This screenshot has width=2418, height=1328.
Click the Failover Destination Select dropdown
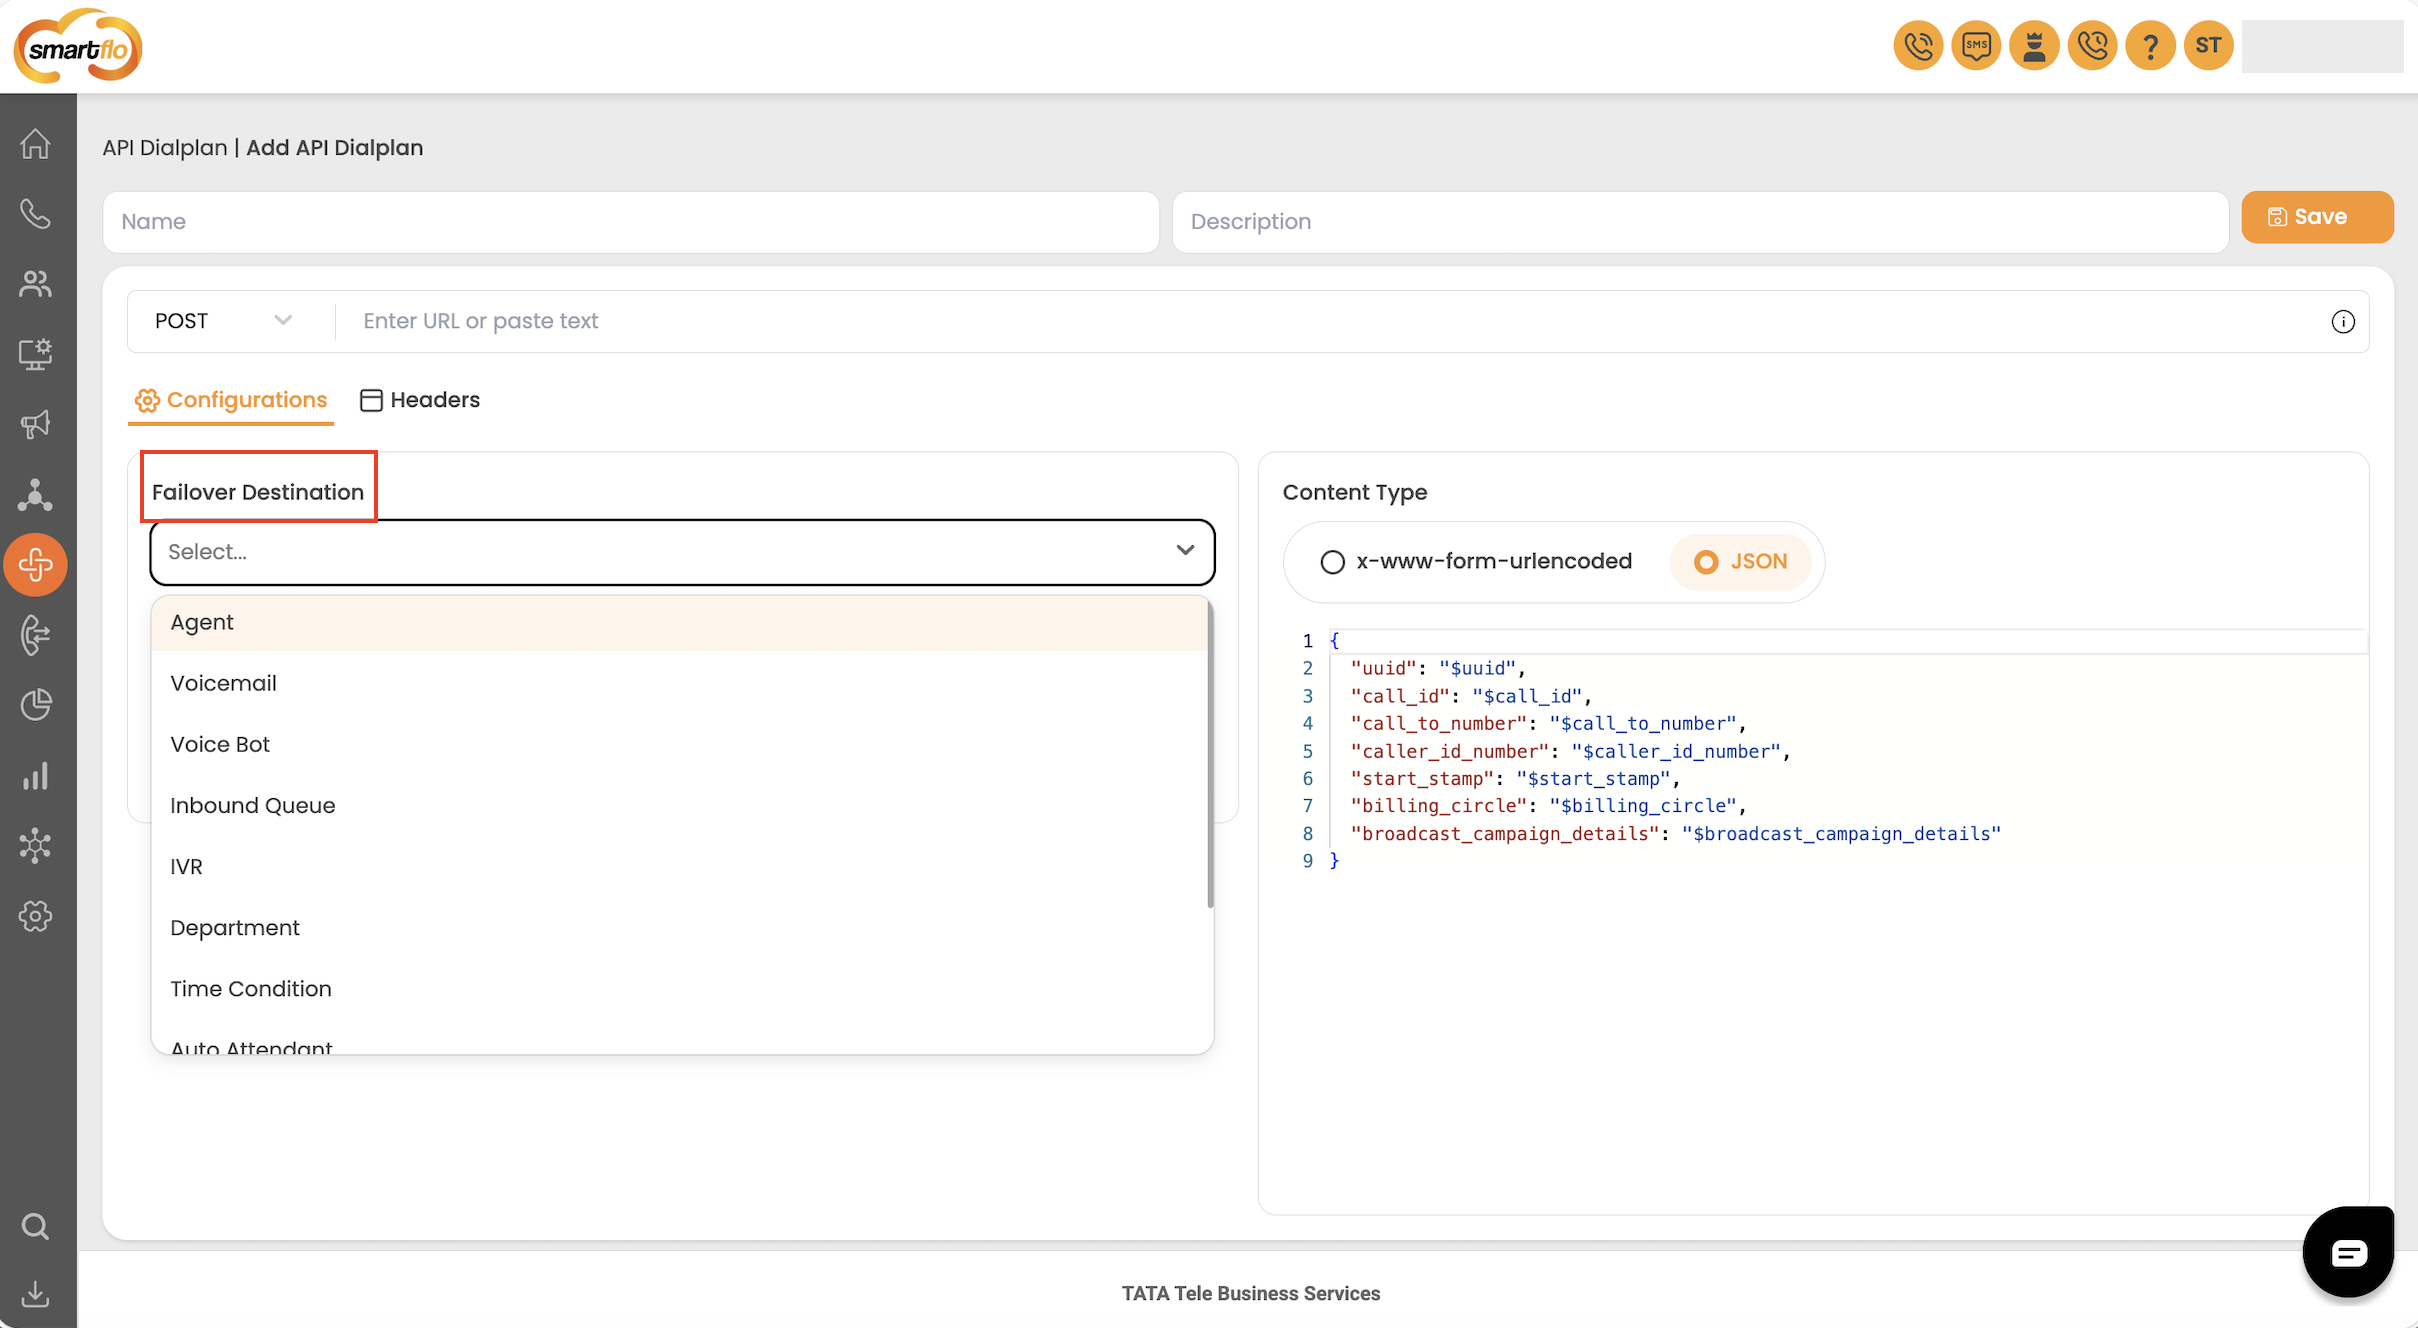[682, 552]
